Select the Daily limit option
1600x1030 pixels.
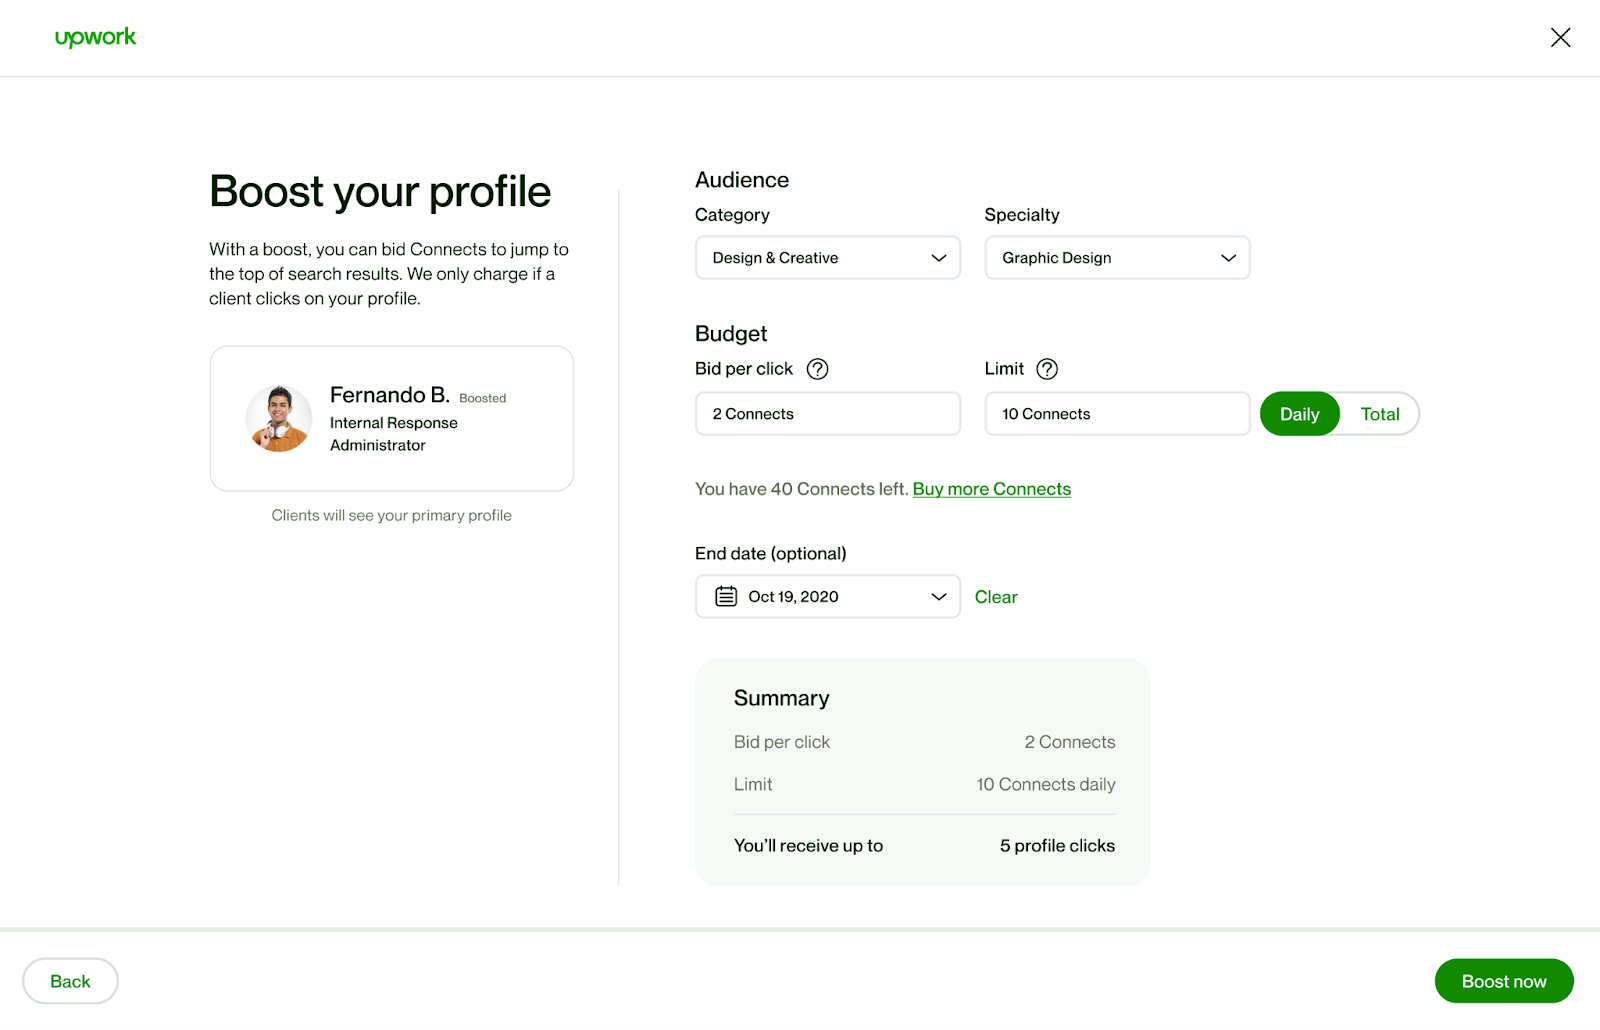click(1299, 414)
